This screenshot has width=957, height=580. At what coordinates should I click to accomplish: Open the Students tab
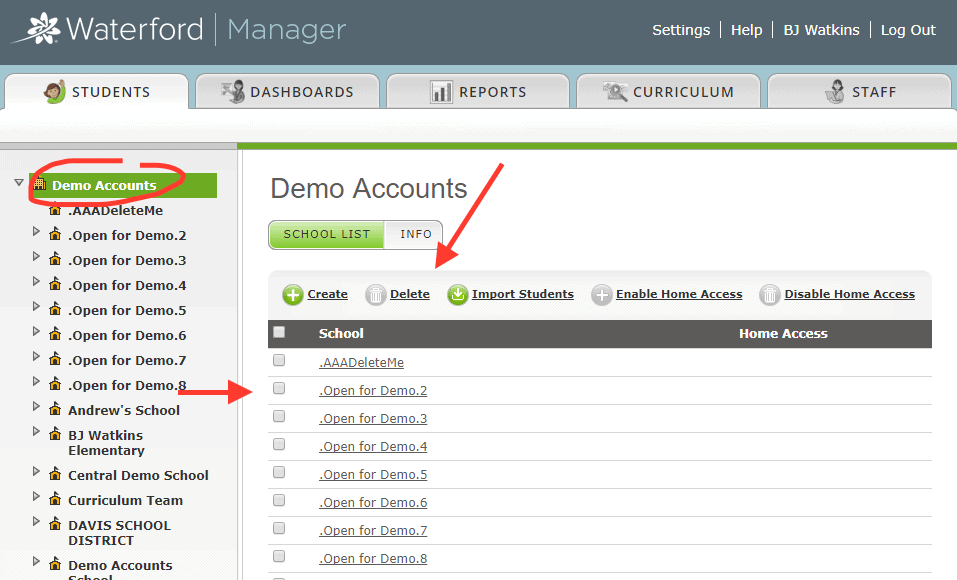[x=96, y=92]
